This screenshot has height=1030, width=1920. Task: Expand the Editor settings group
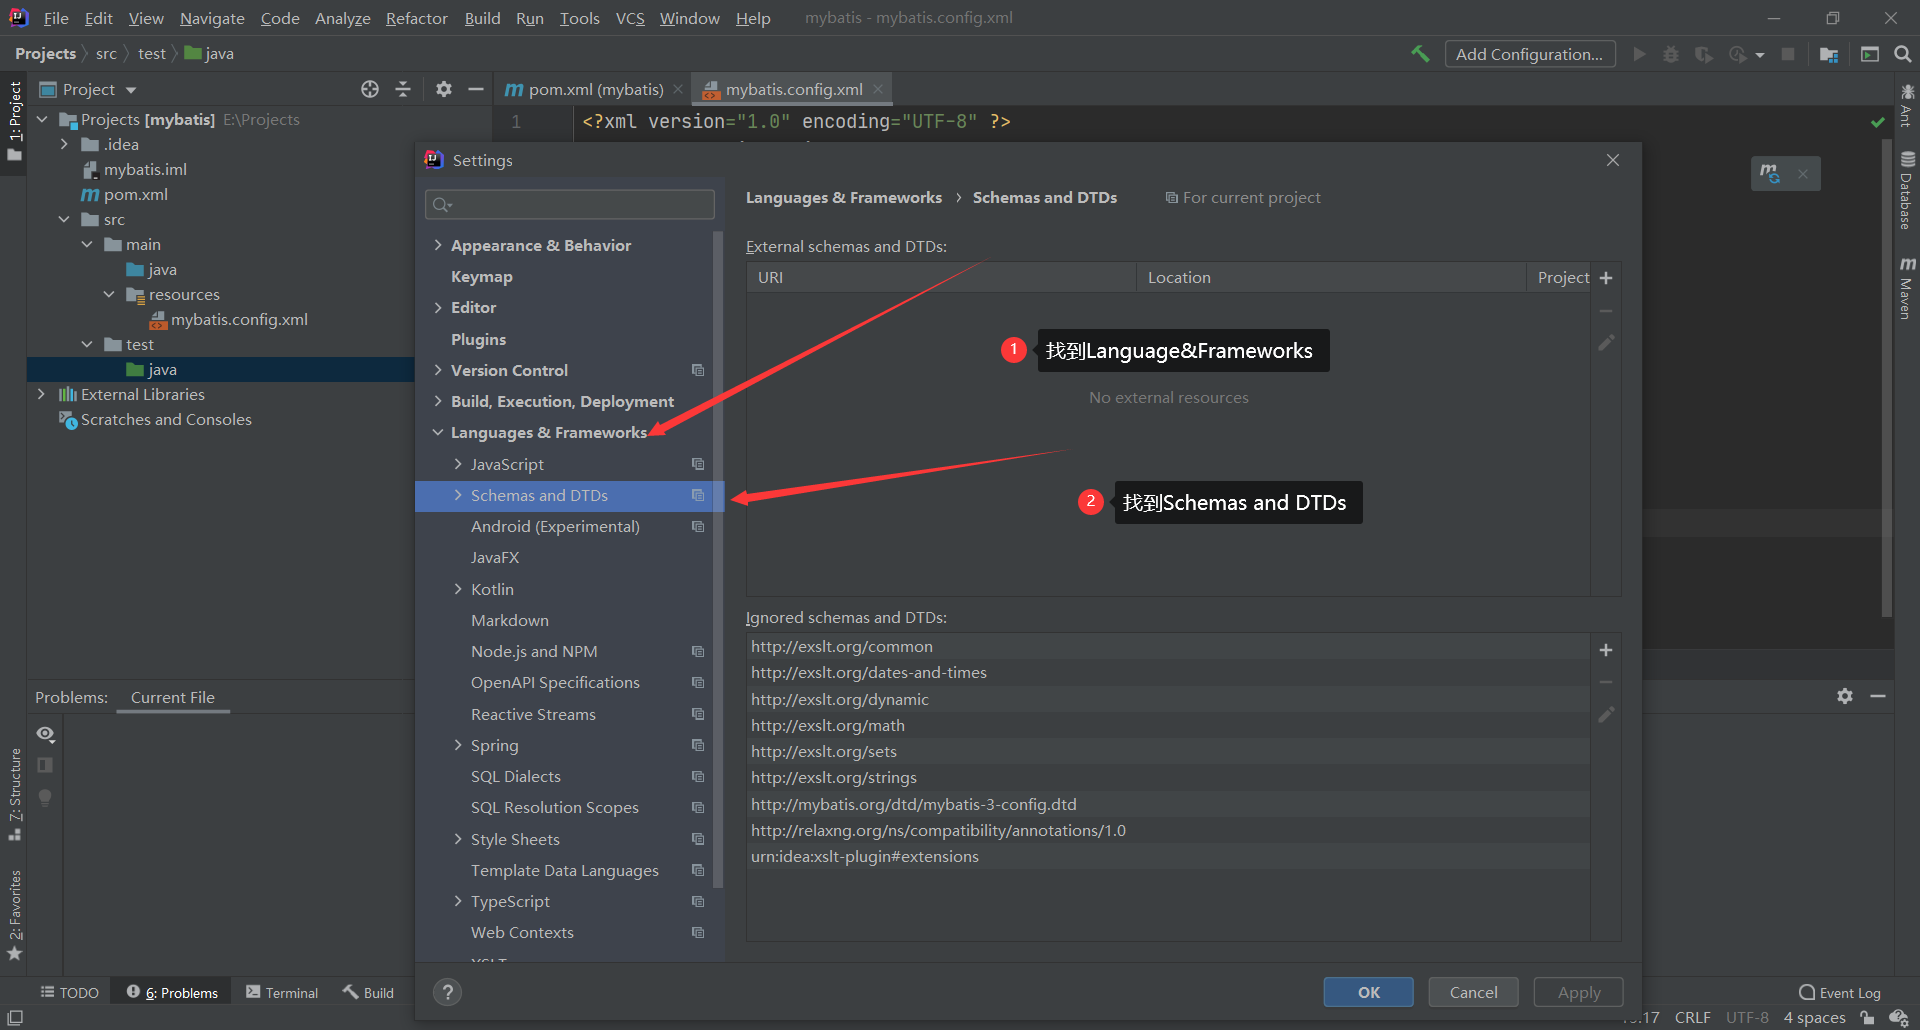[438, 307]
